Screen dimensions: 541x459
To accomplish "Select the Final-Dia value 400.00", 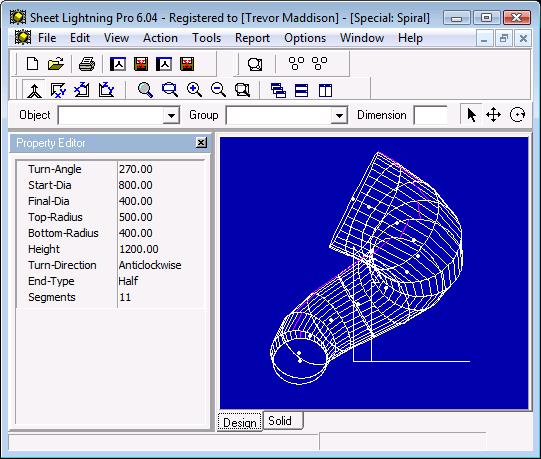I will 136,201.
